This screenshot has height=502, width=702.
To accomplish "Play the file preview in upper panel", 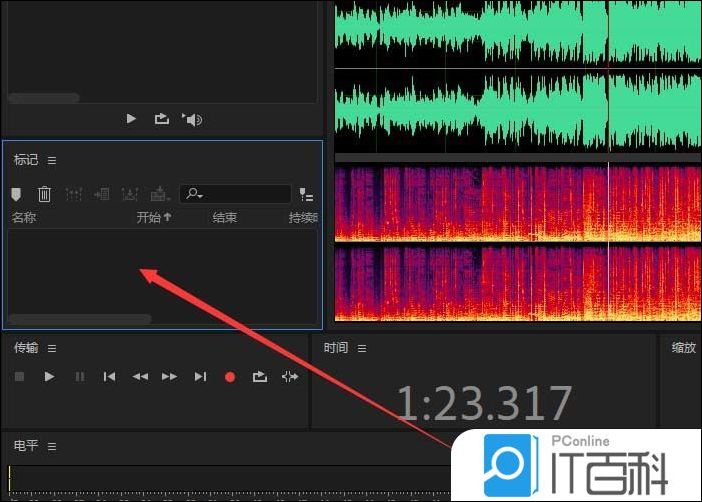I will [x=131, y=119].
